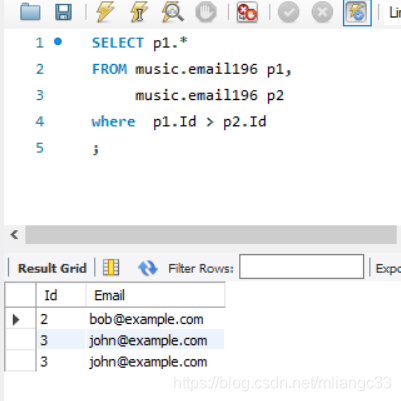This screenshot has height=401, width=401.
Task: Click the Export label in result toolbar
Action: pos(388,268)
